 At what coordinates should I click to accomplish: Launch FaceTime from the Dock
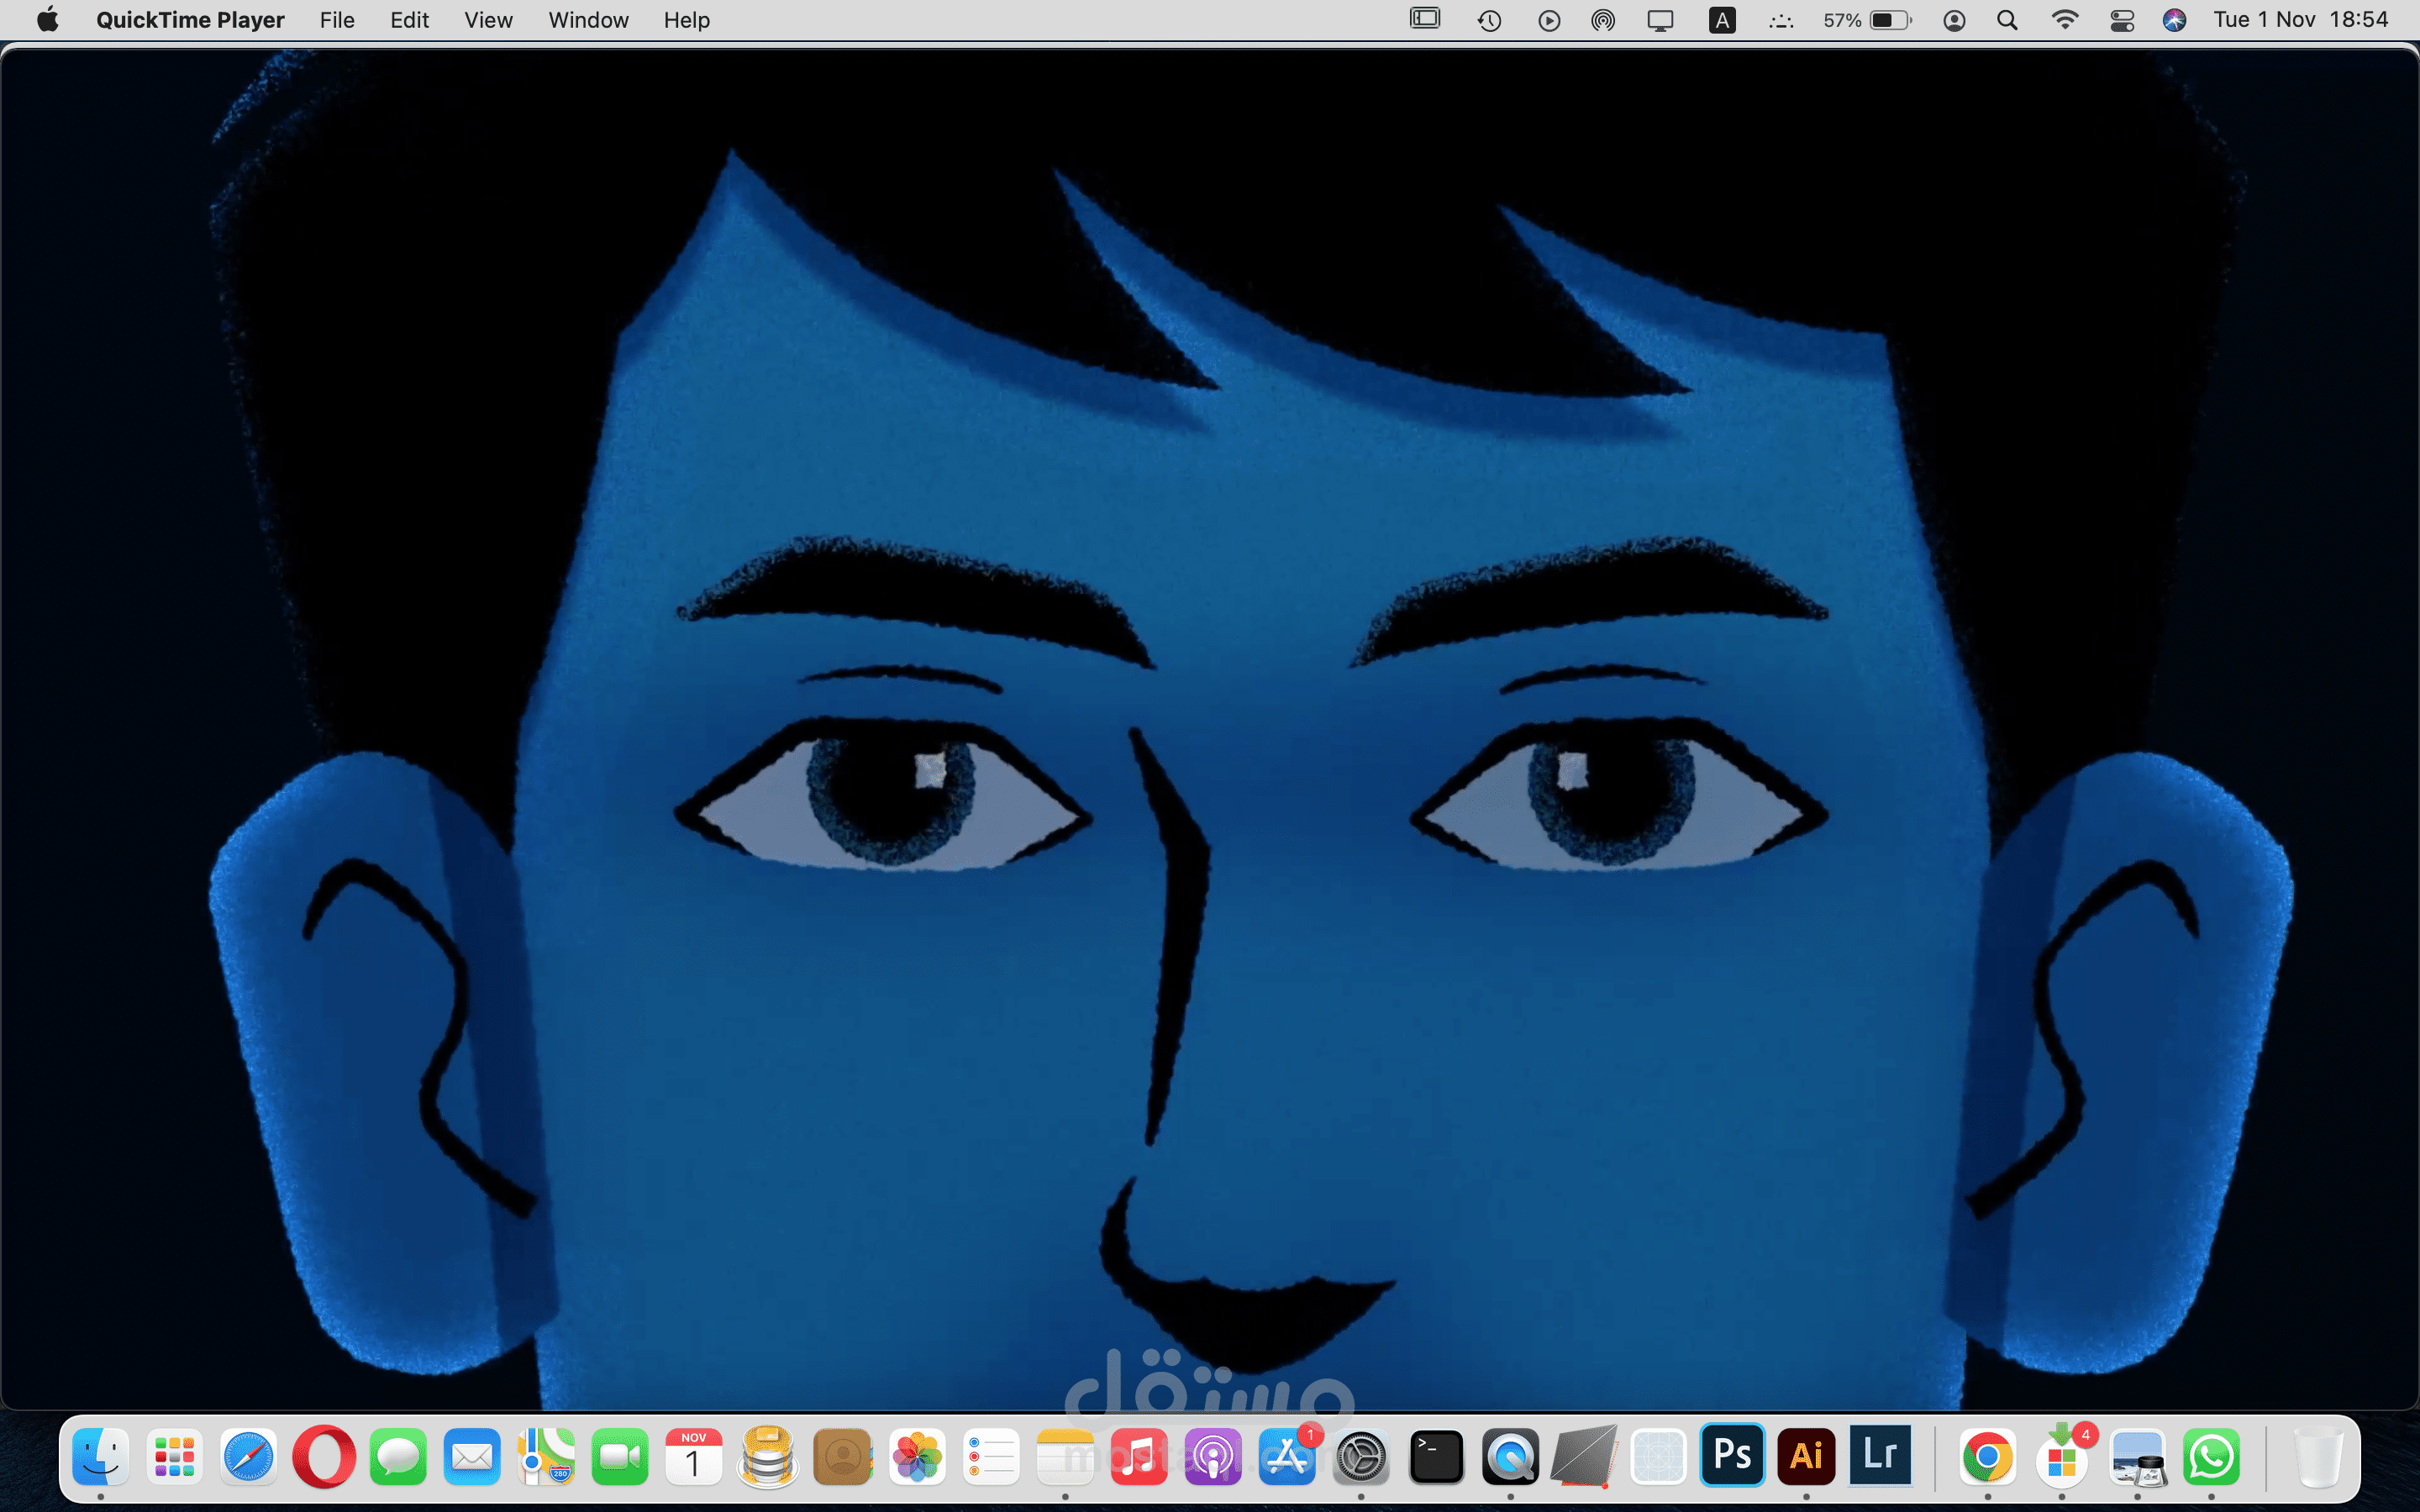pyautogui.click(x=620, y=1456)
